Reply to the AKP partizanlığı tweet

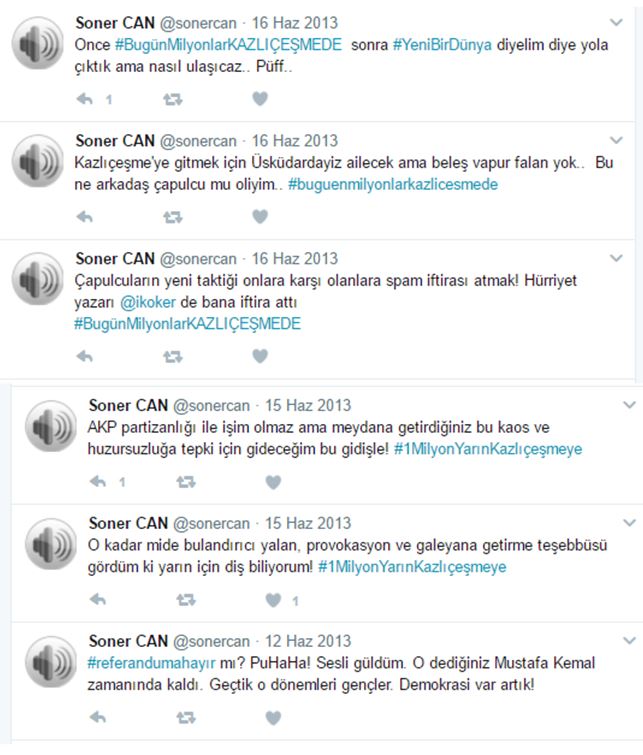[x=98, y=482]
